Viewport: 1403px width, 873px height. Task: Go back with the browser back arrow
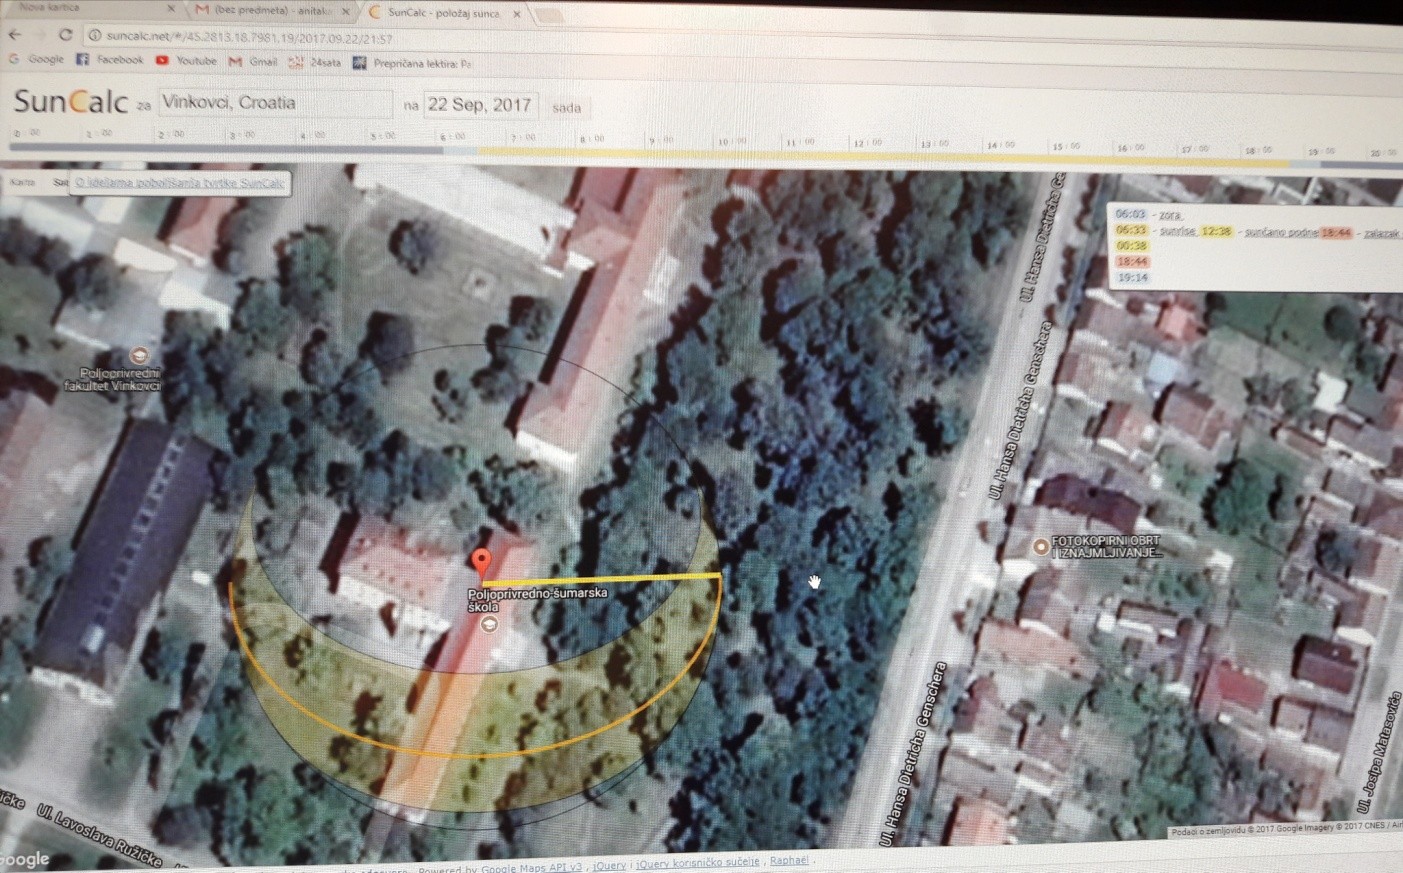(15, 35)
